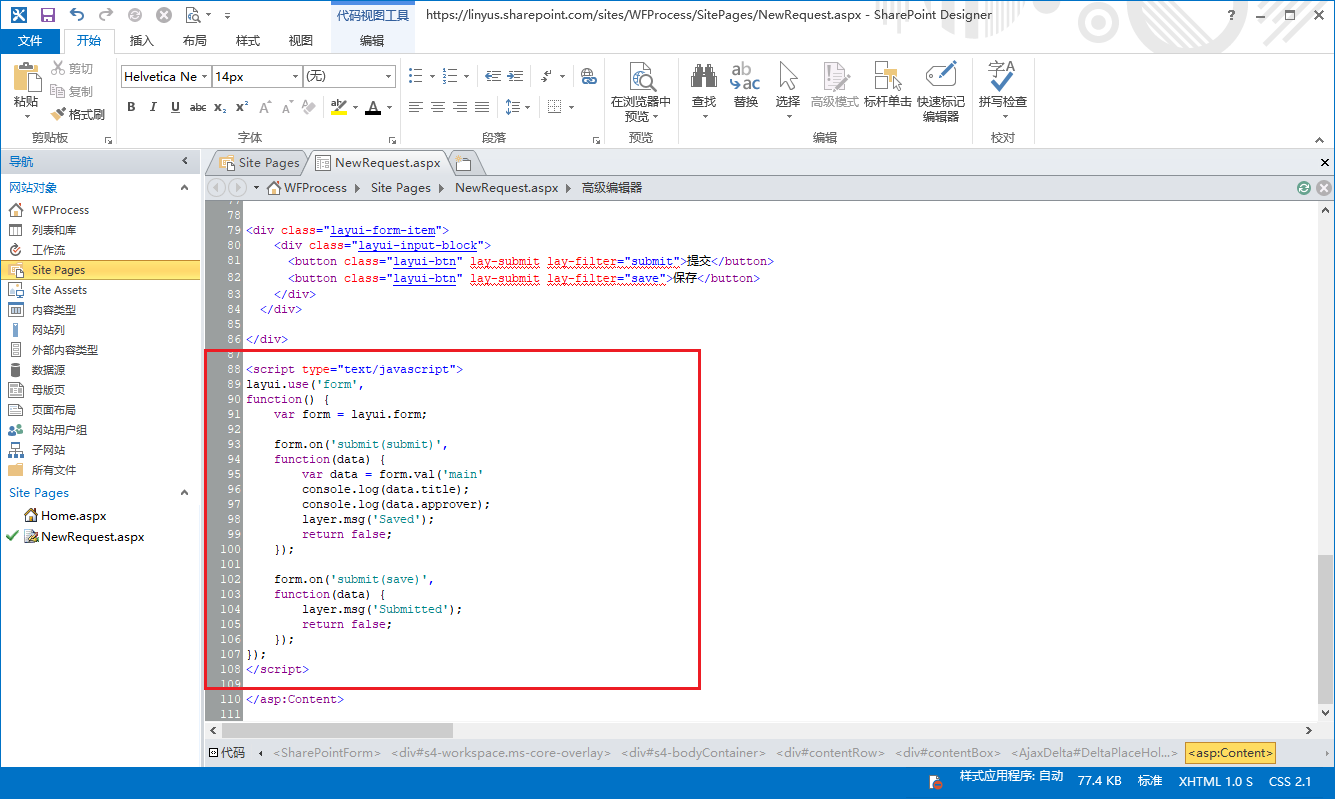Open the font color dropdown arrow
1335x799 pixels.
[389, 107]
